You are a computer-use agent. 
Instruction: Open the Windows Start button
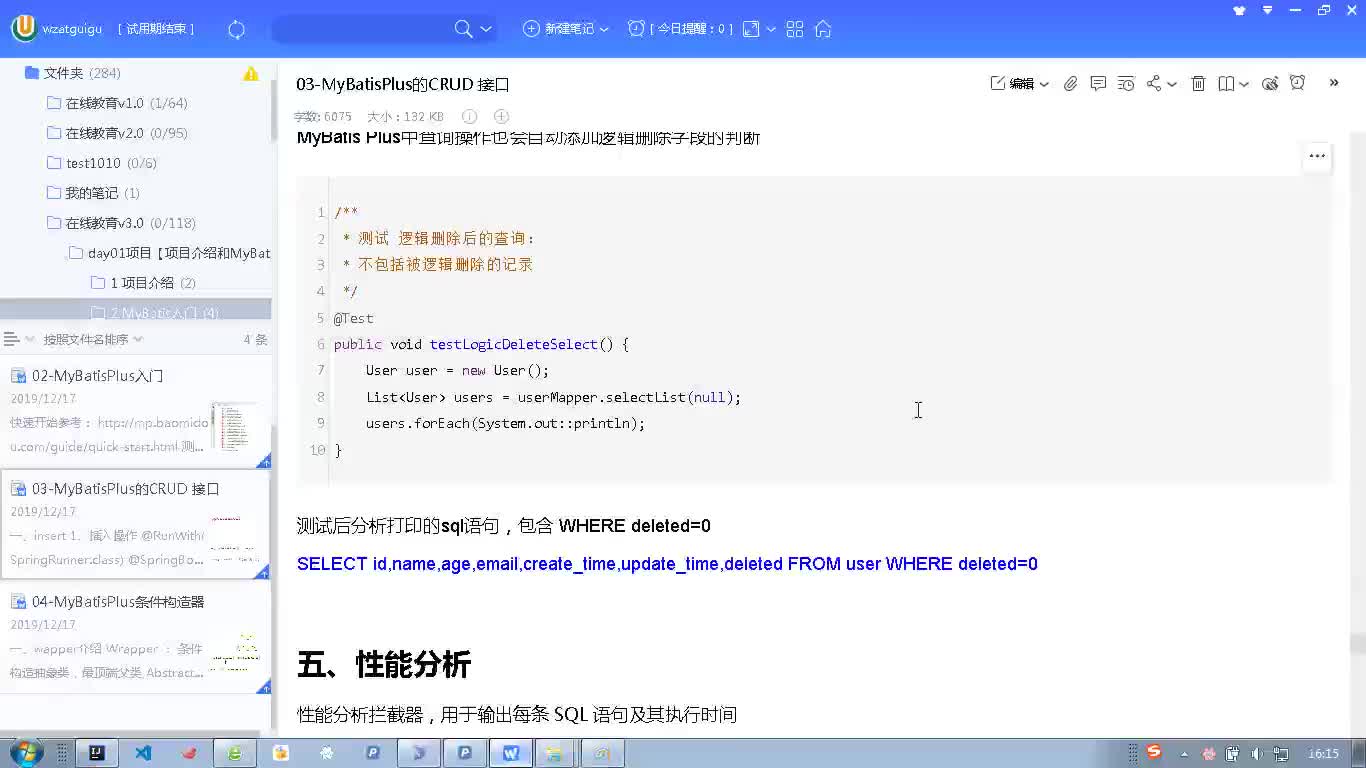(24, 752)
